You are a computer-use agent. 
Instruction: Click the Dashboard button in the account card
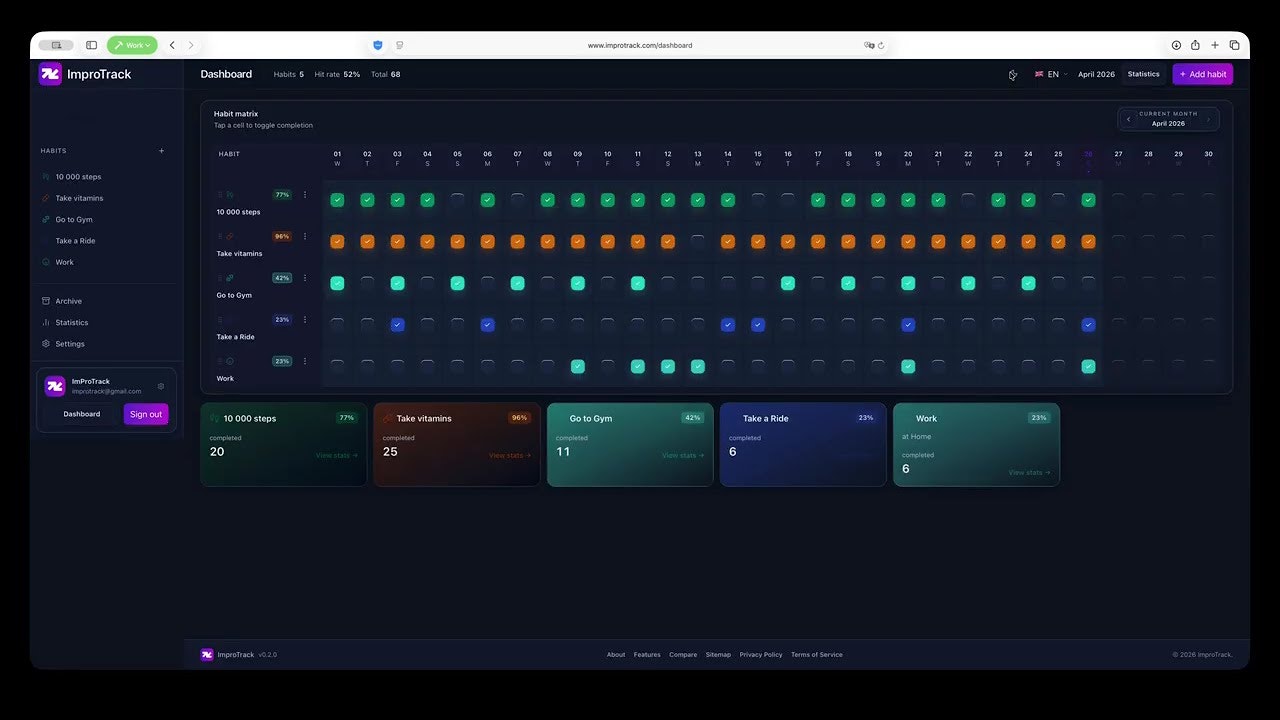coord(82,414)
